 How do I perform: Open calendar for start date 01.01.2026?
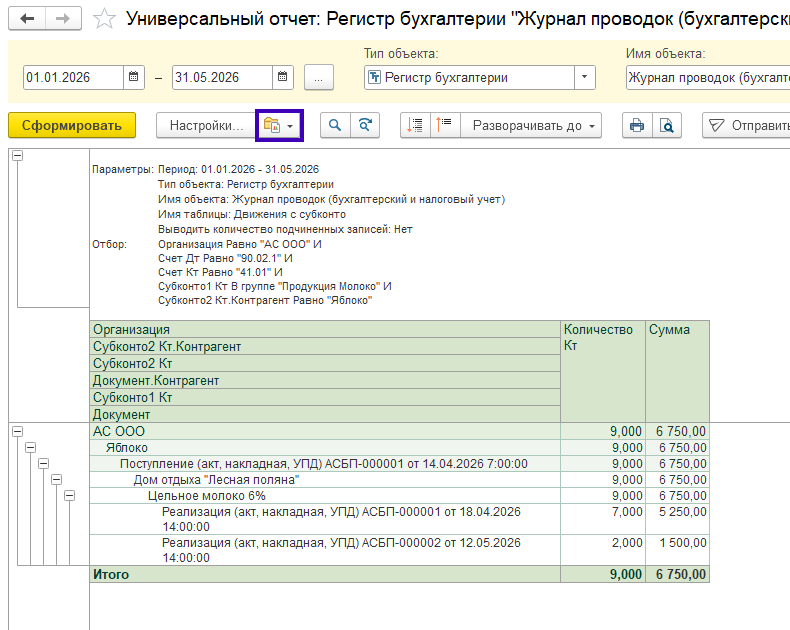click(x=134, y=77)
